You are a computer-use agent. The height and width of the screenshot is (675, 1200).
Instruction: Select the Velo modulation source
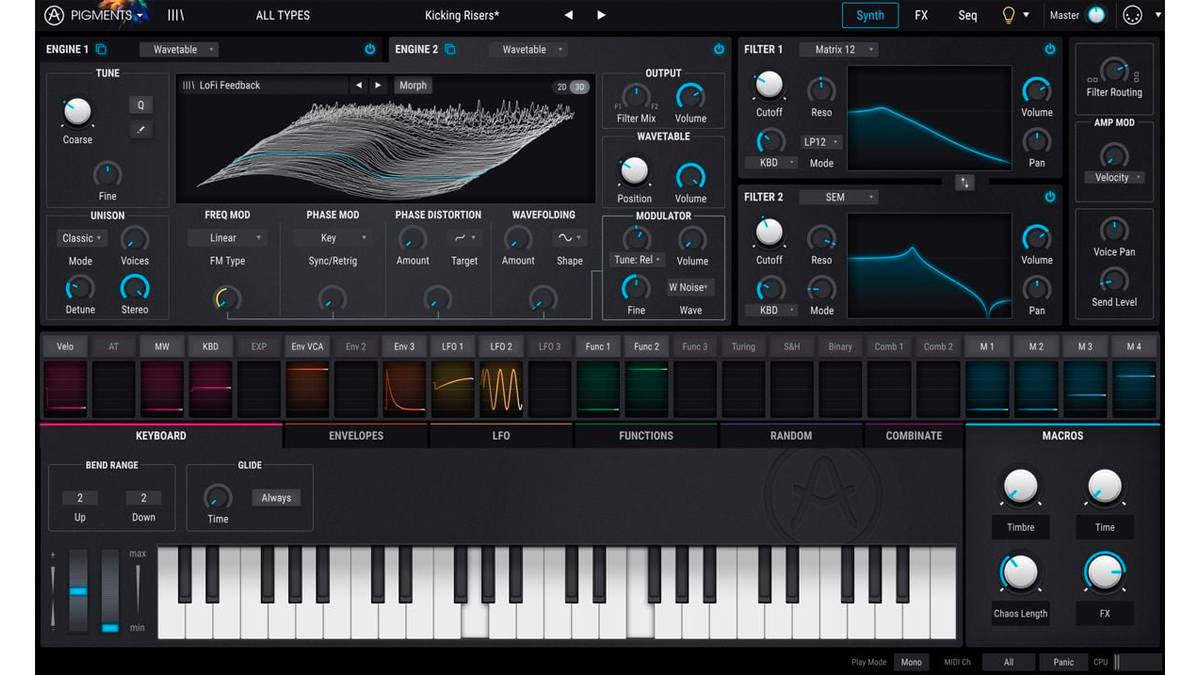coord(65,346)
